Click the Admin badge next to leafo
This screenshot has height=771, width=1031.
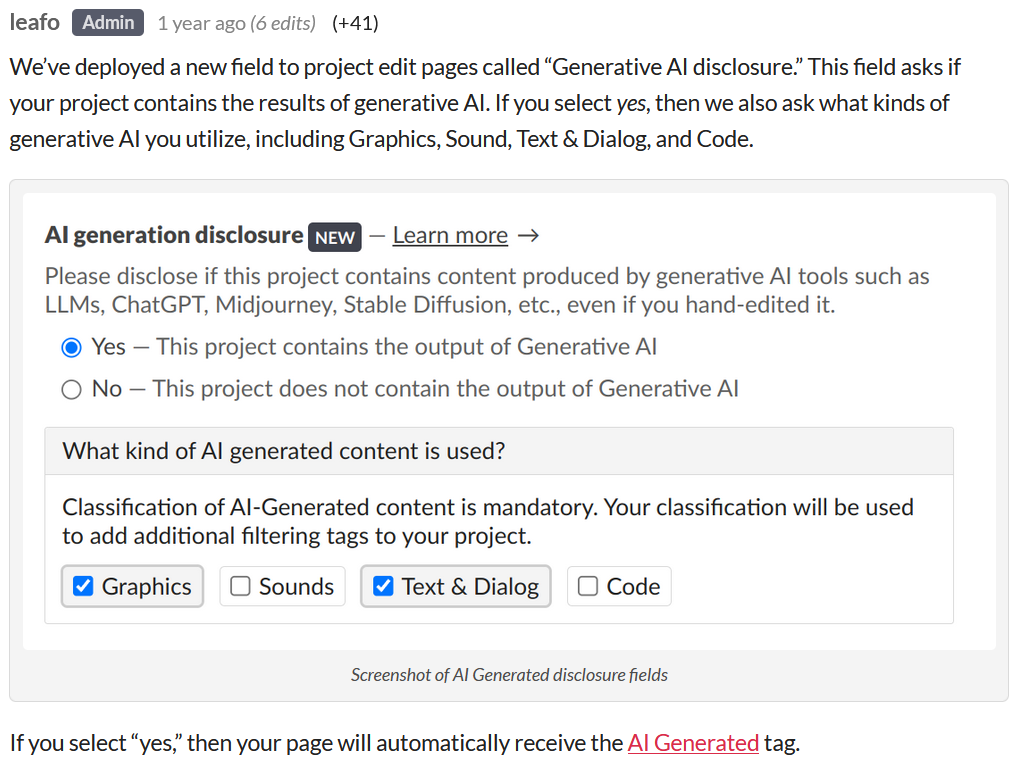coord(108,22)
